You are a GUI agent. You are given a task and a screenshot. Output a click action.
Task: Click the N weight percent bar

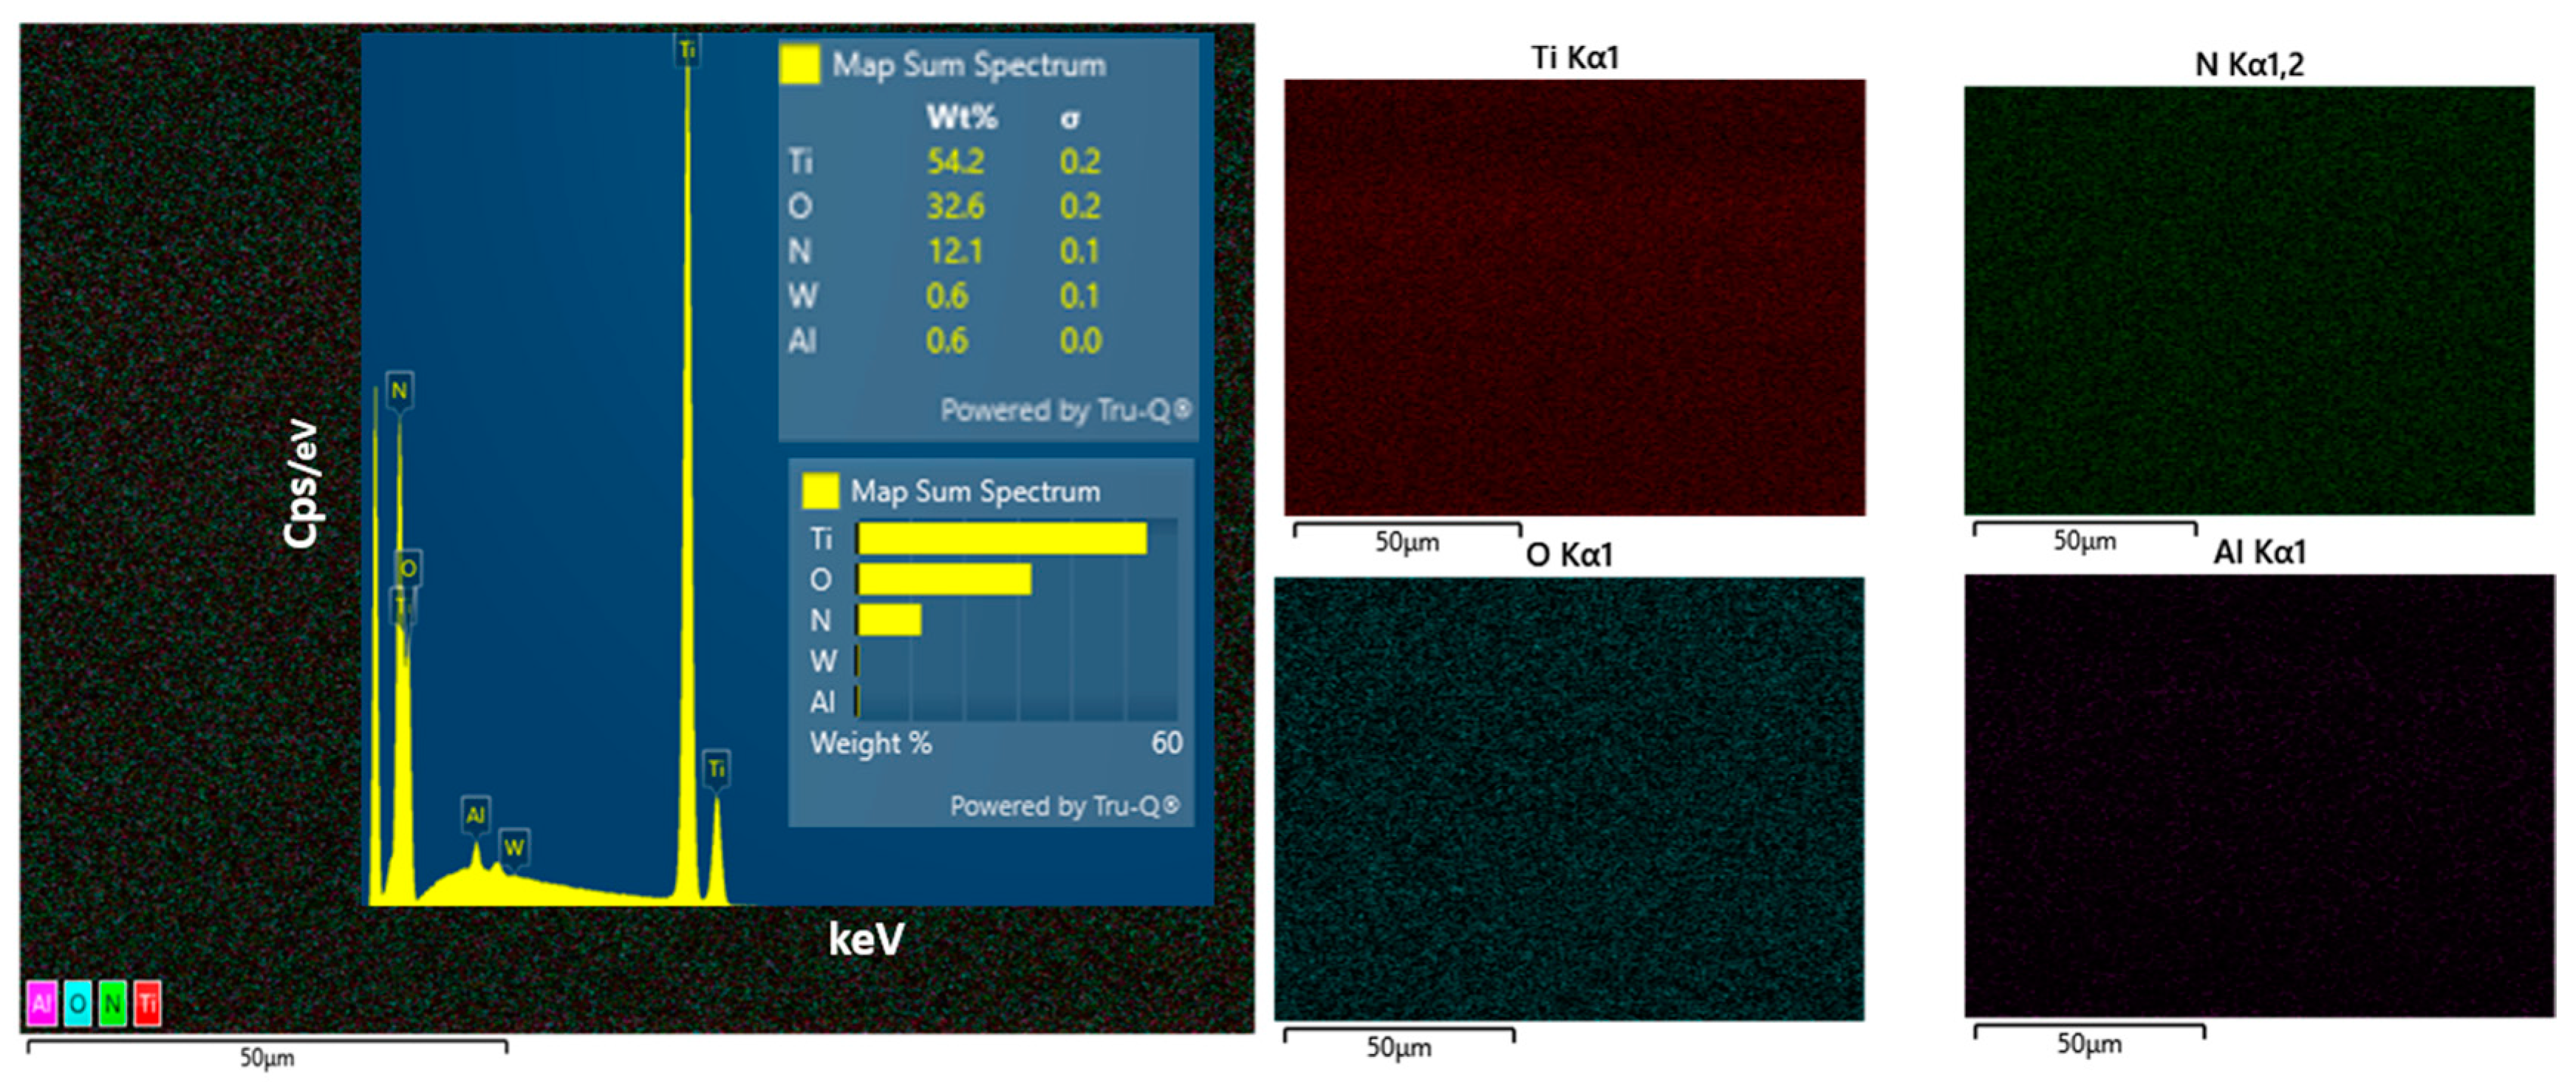tap(889, 620)
